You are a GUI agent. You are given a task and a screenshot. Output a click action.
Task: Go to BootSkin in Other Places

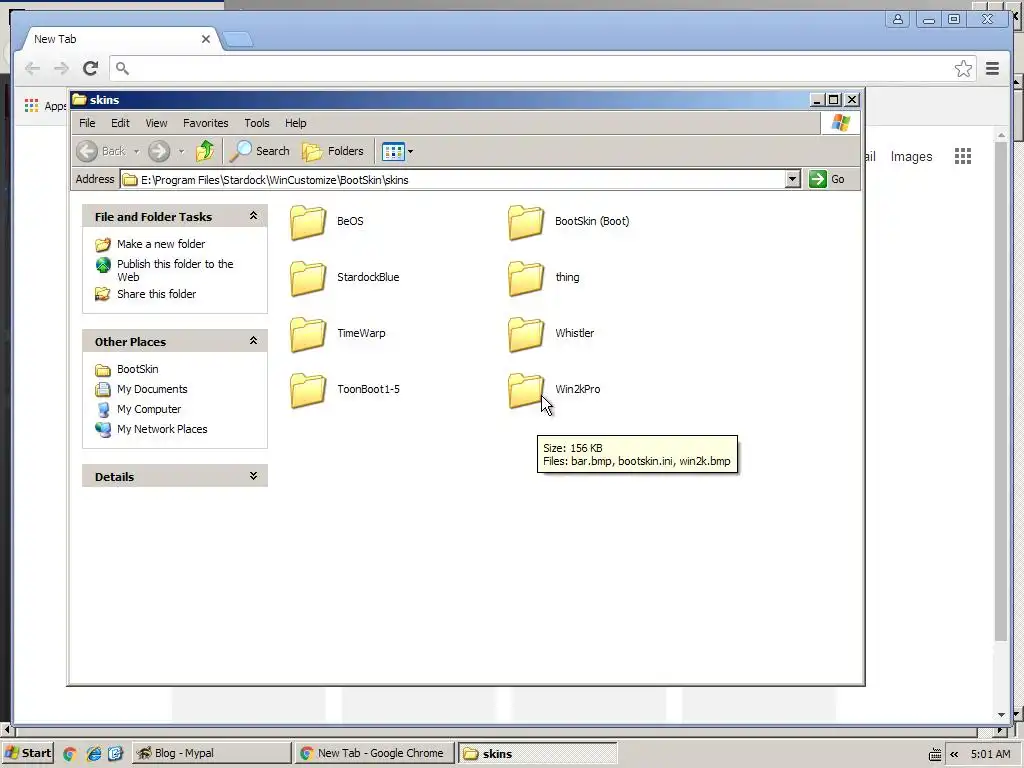[x=137, y=369]
